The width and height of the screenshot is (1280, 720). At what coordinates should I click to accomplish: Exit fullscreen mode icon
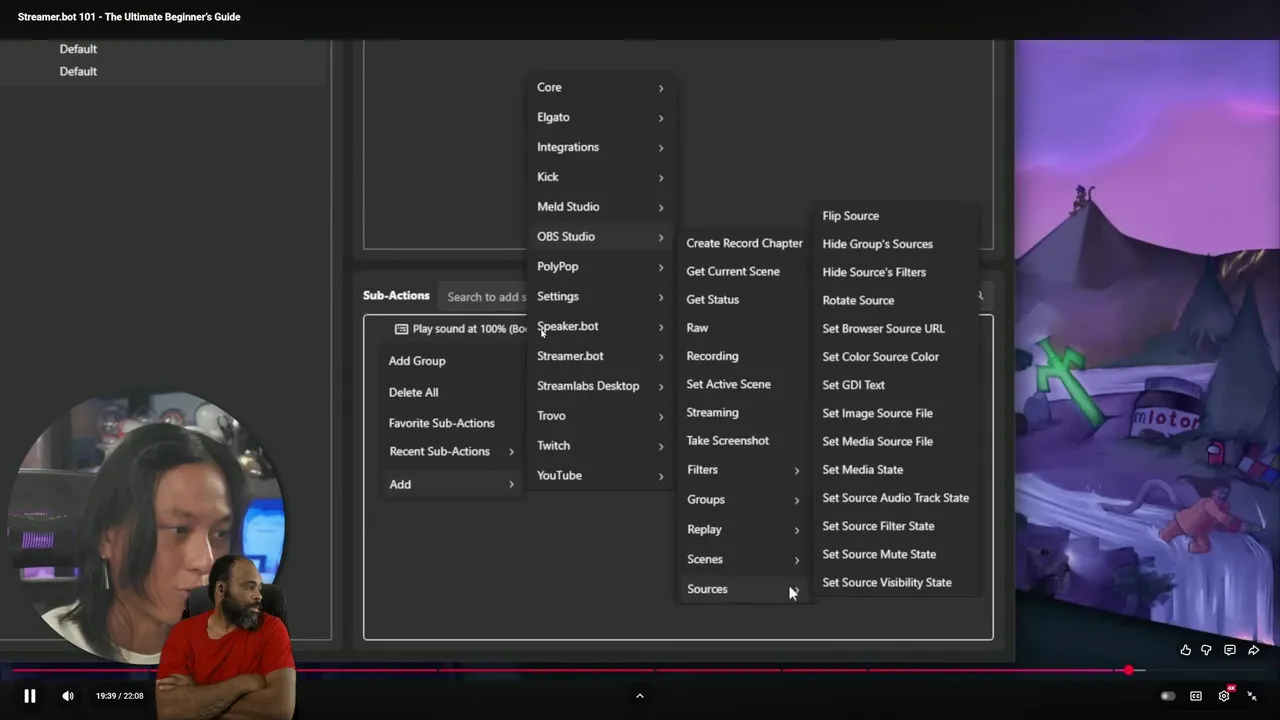(x=1252, y=696)
